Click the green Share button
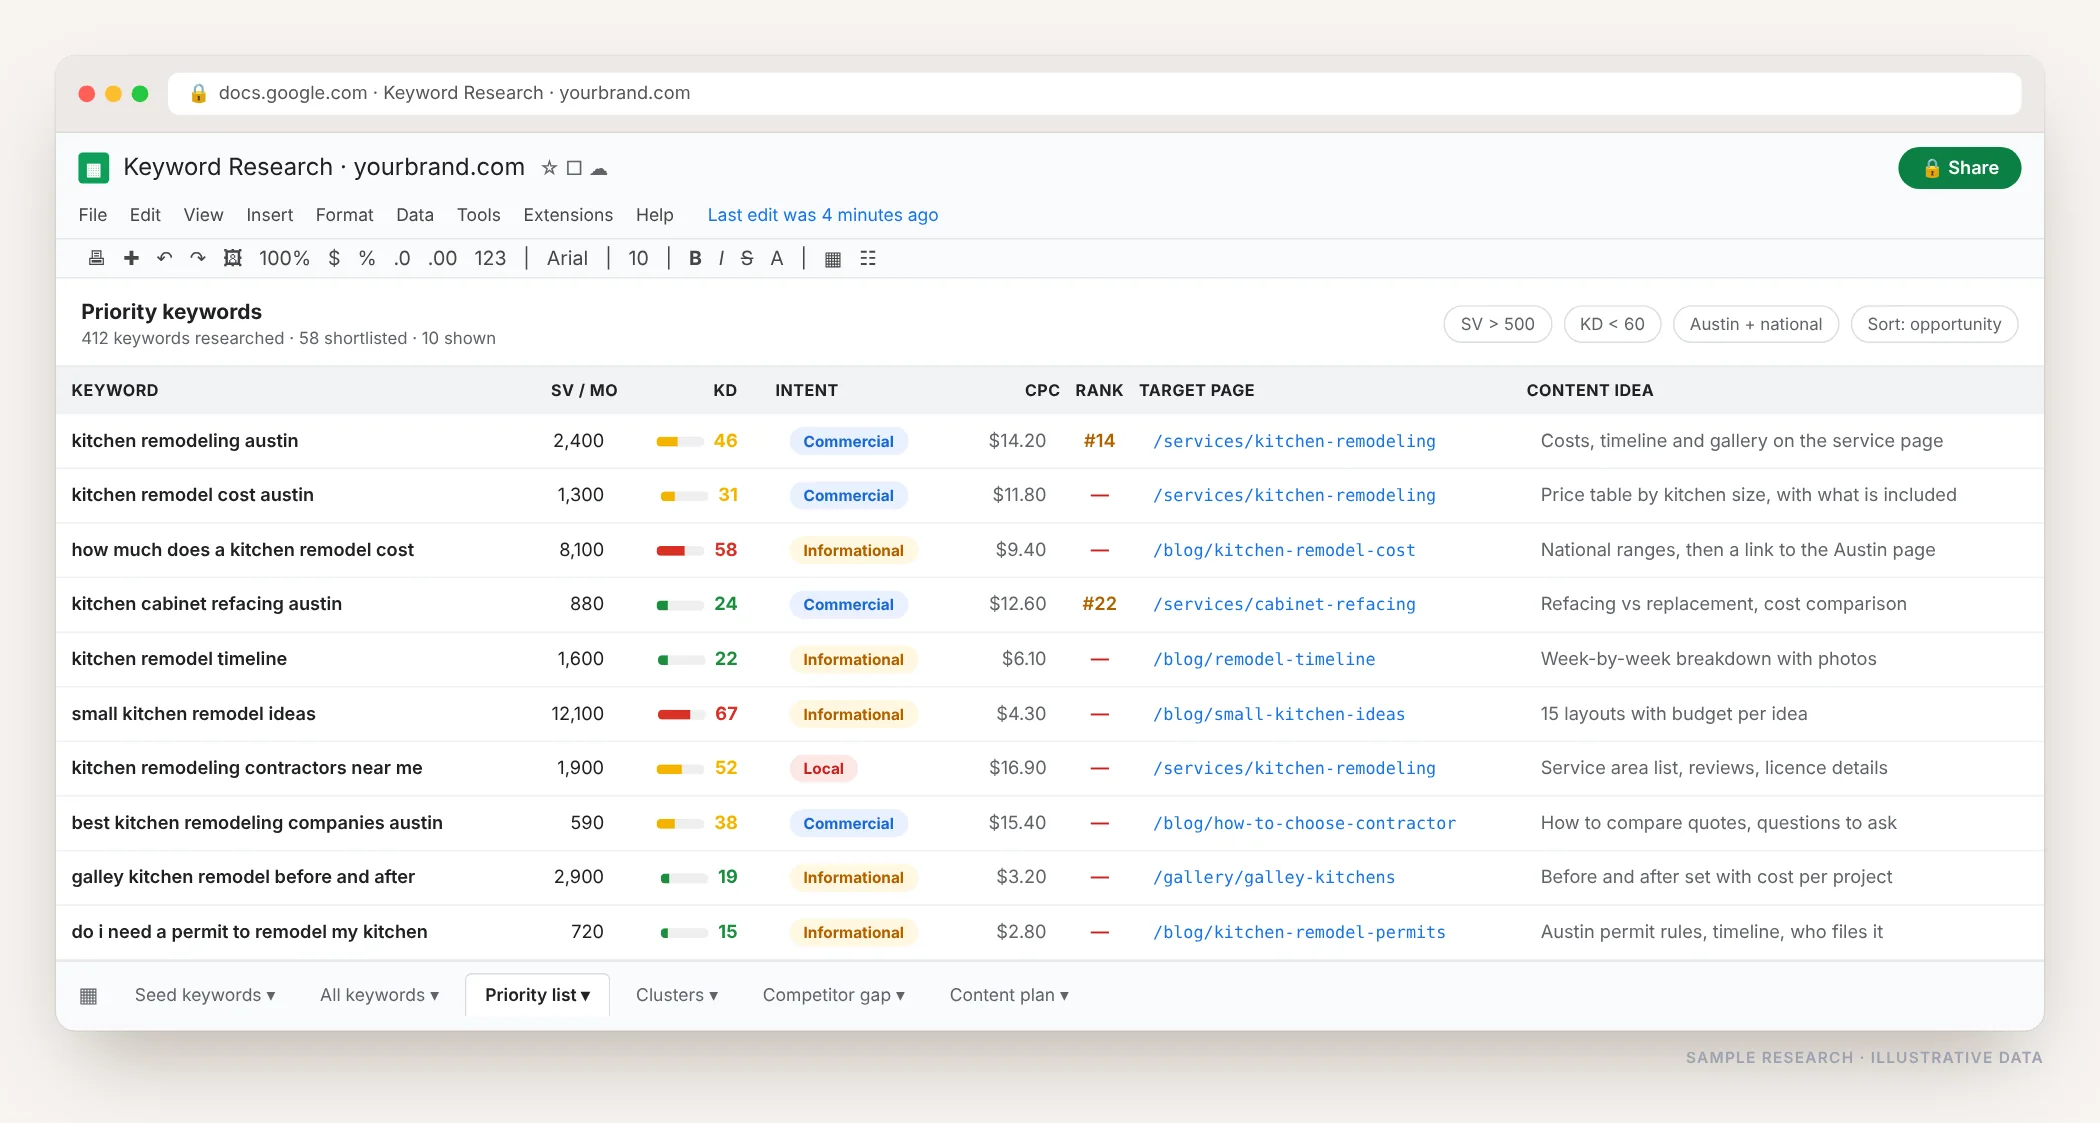2100x1123 pixels. click(x=1959, y=168)
